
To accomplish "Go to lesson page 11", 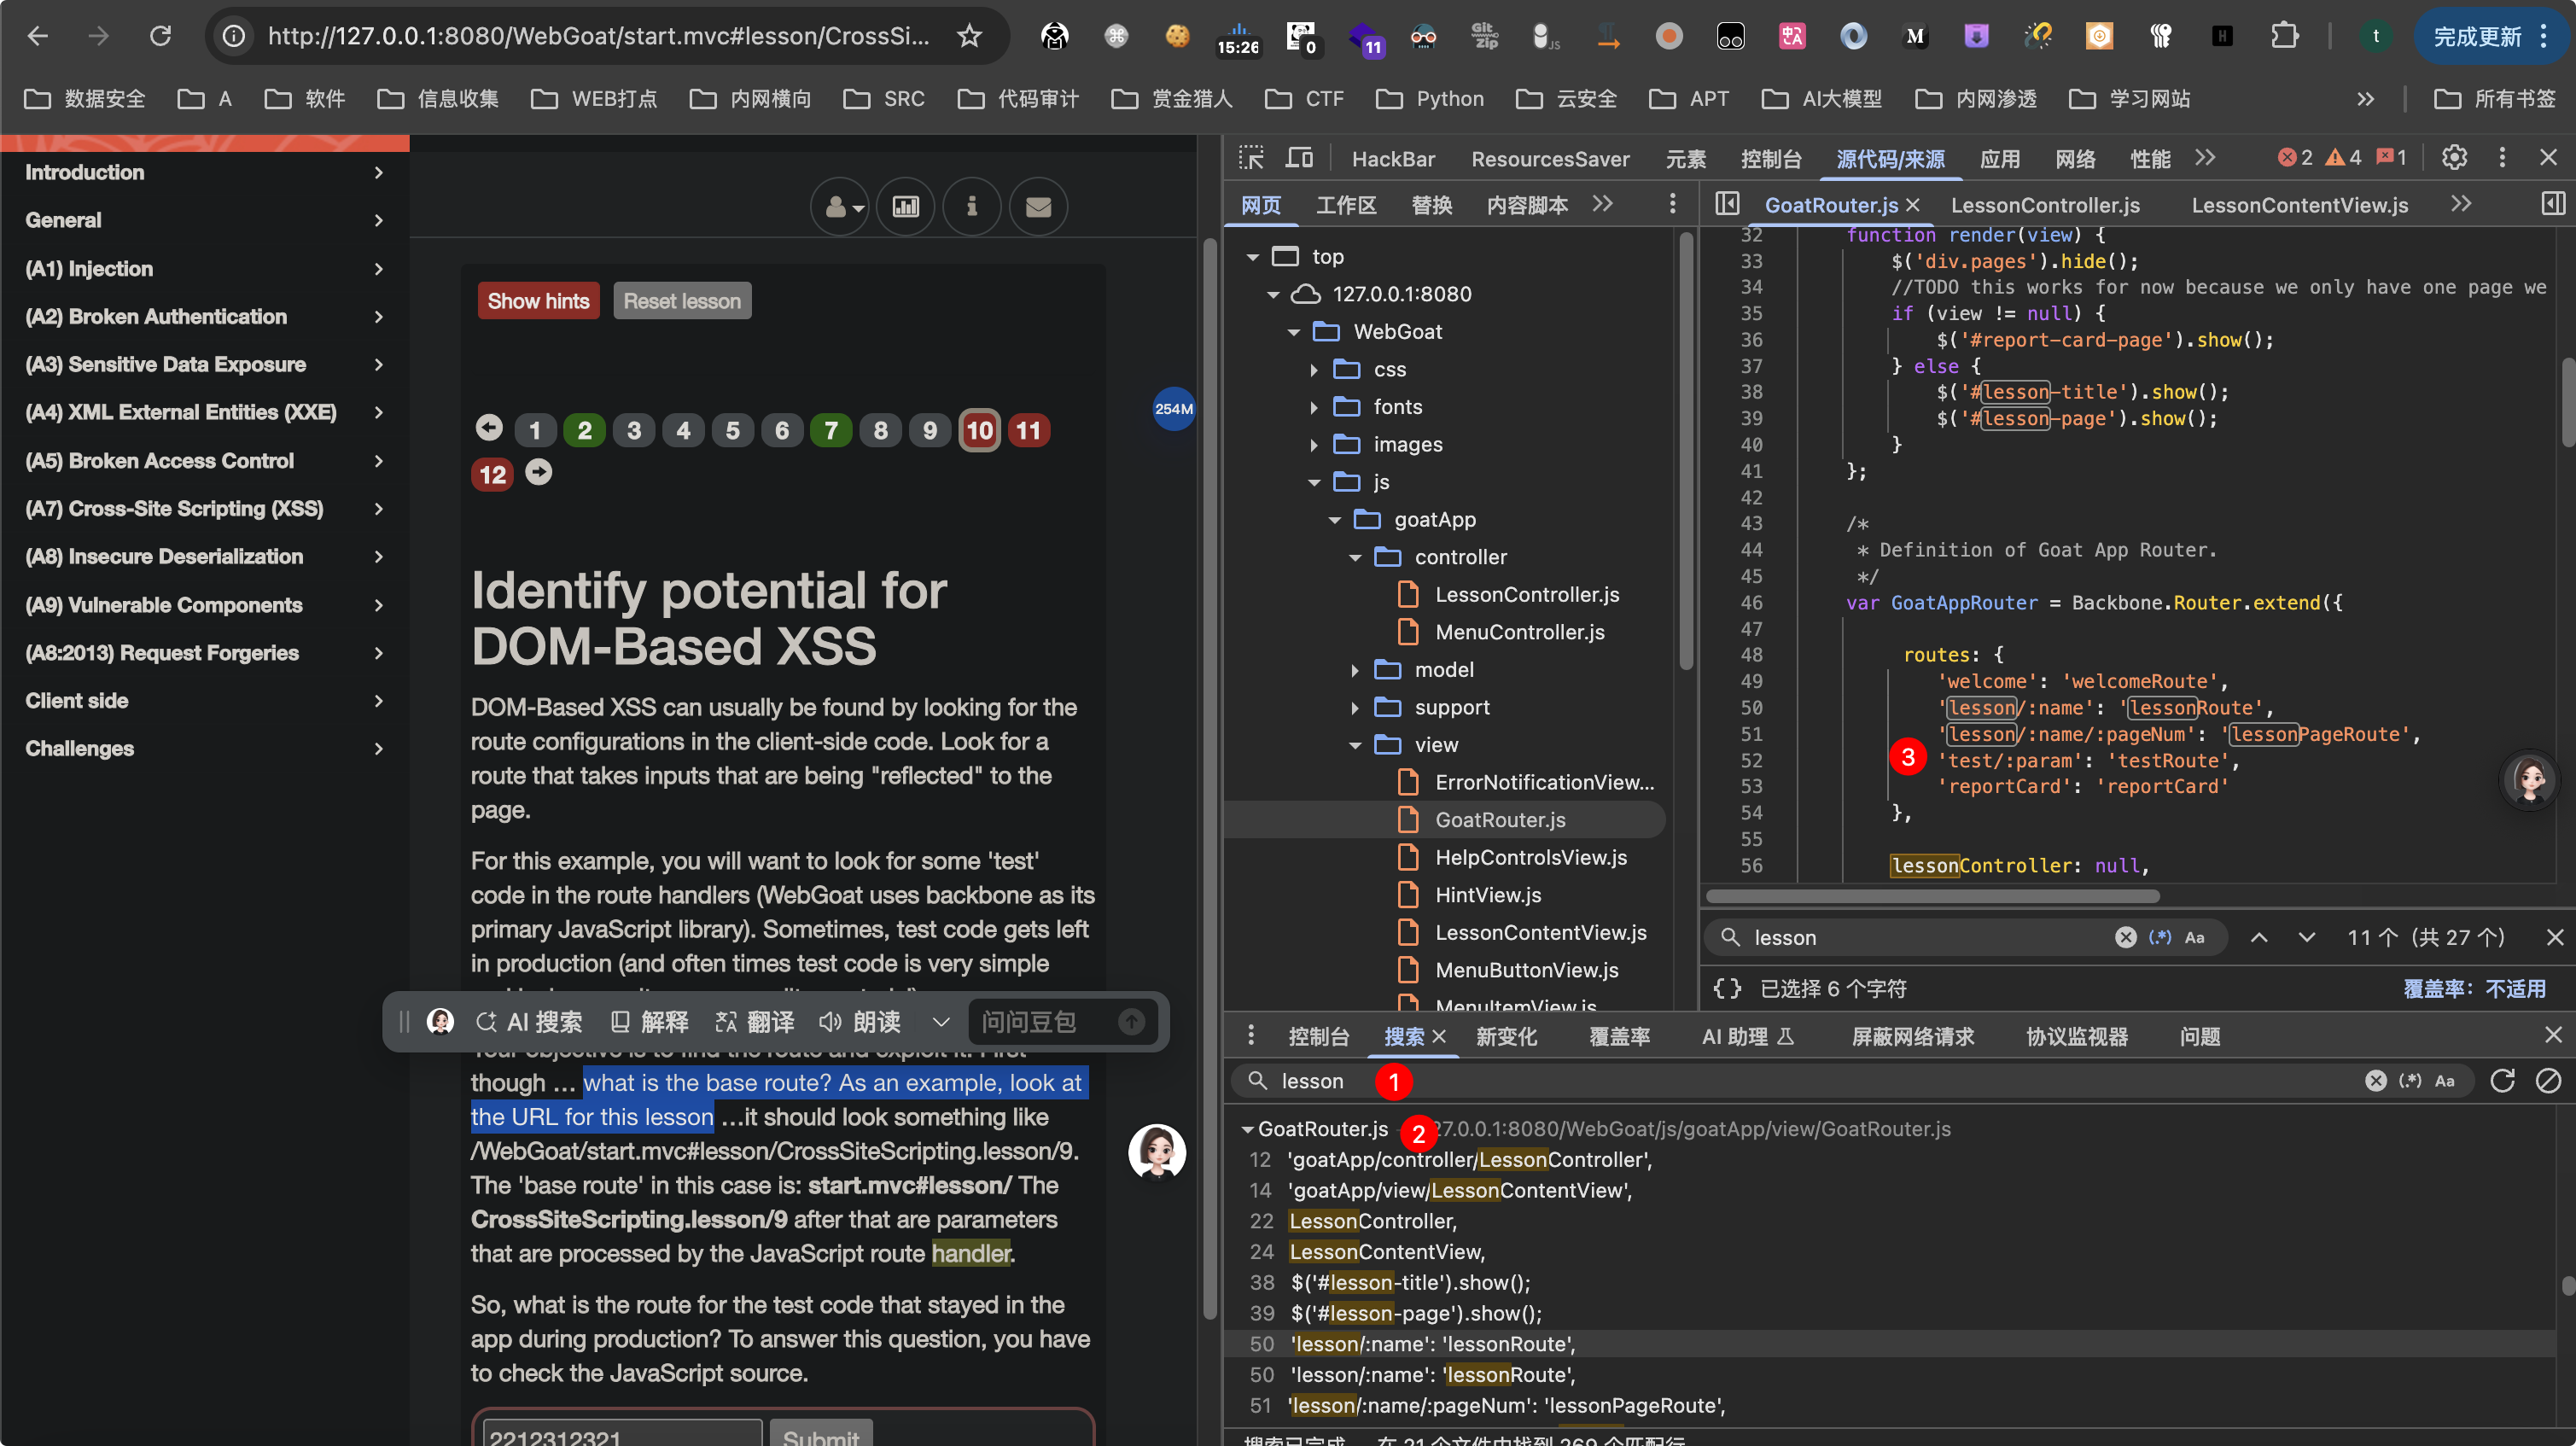I will 1028,430.
